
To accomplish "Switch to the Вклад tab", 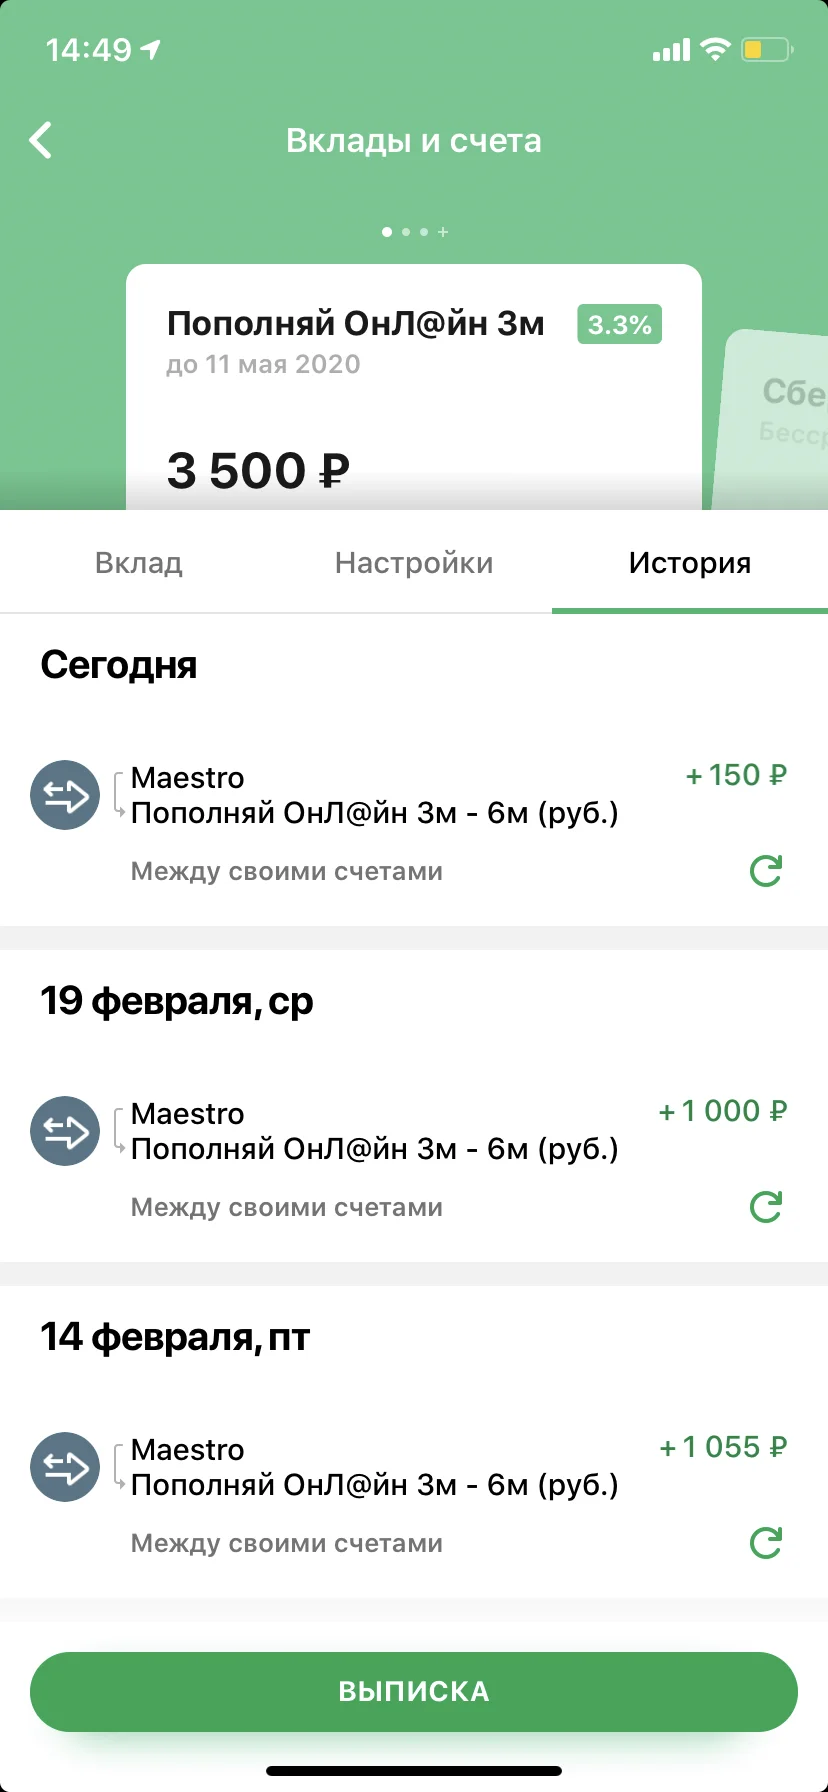I will click(x=139, y=563).
